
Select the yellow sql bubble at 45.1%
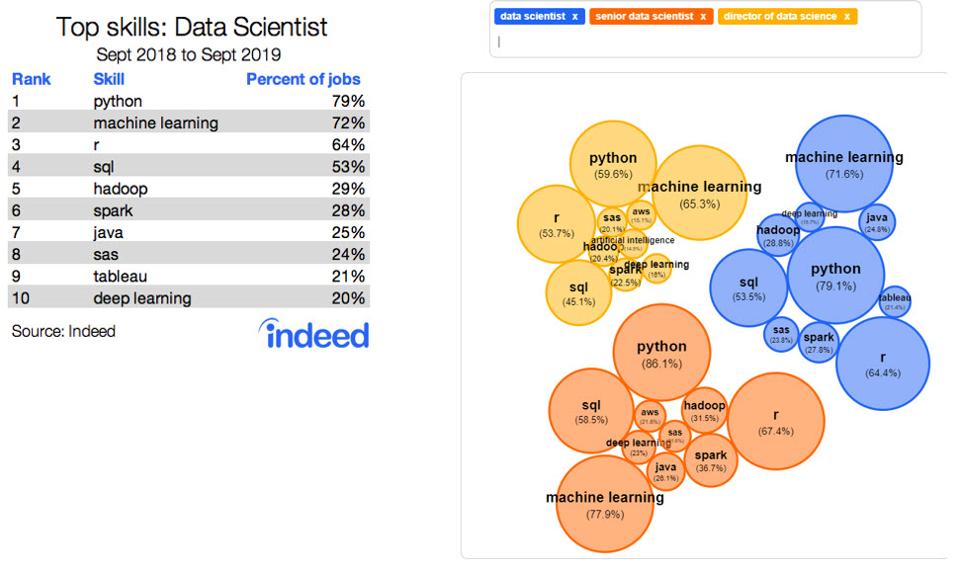tap(578, 294)
